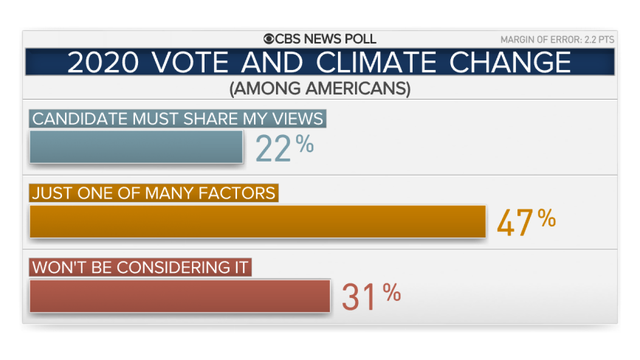This screenshot has height=360, width=640.
Task: Click the red 31 percent bar
Action: tap(180, 296)
